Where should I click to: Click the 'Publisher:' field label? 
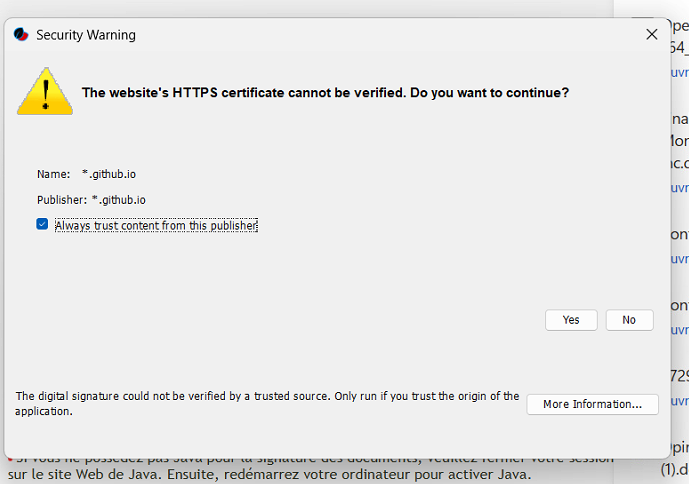point(62,200)
